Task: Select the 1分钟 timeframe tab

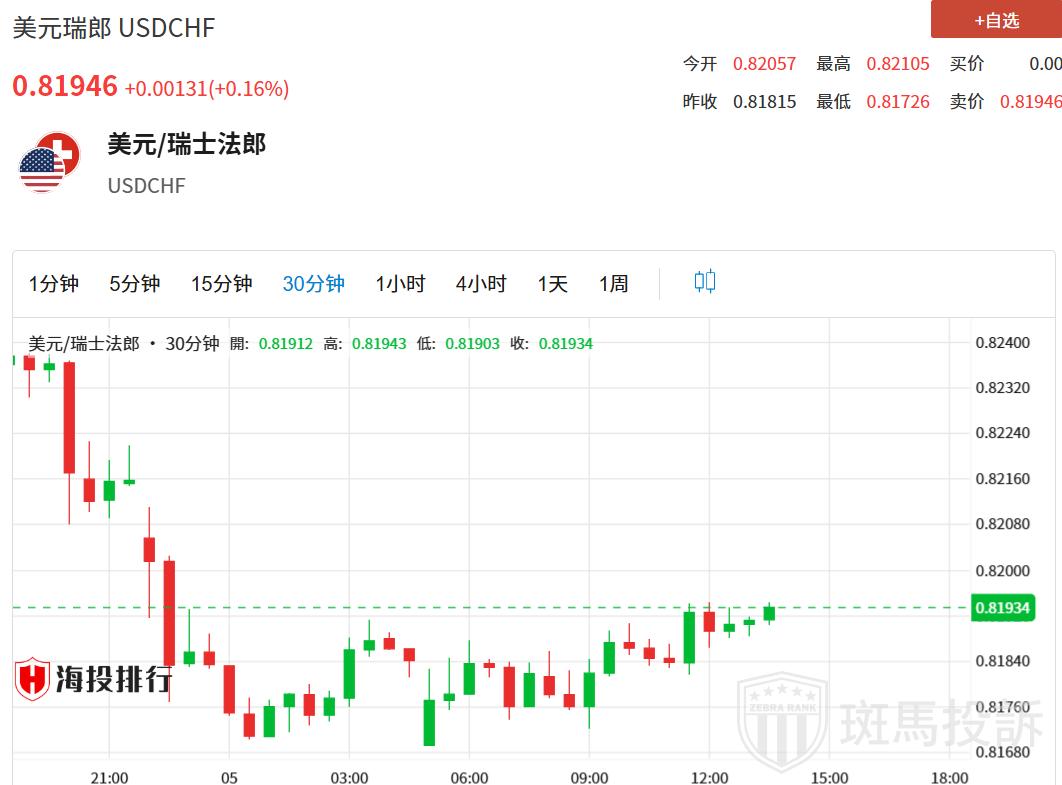Action: pos(53,284)
